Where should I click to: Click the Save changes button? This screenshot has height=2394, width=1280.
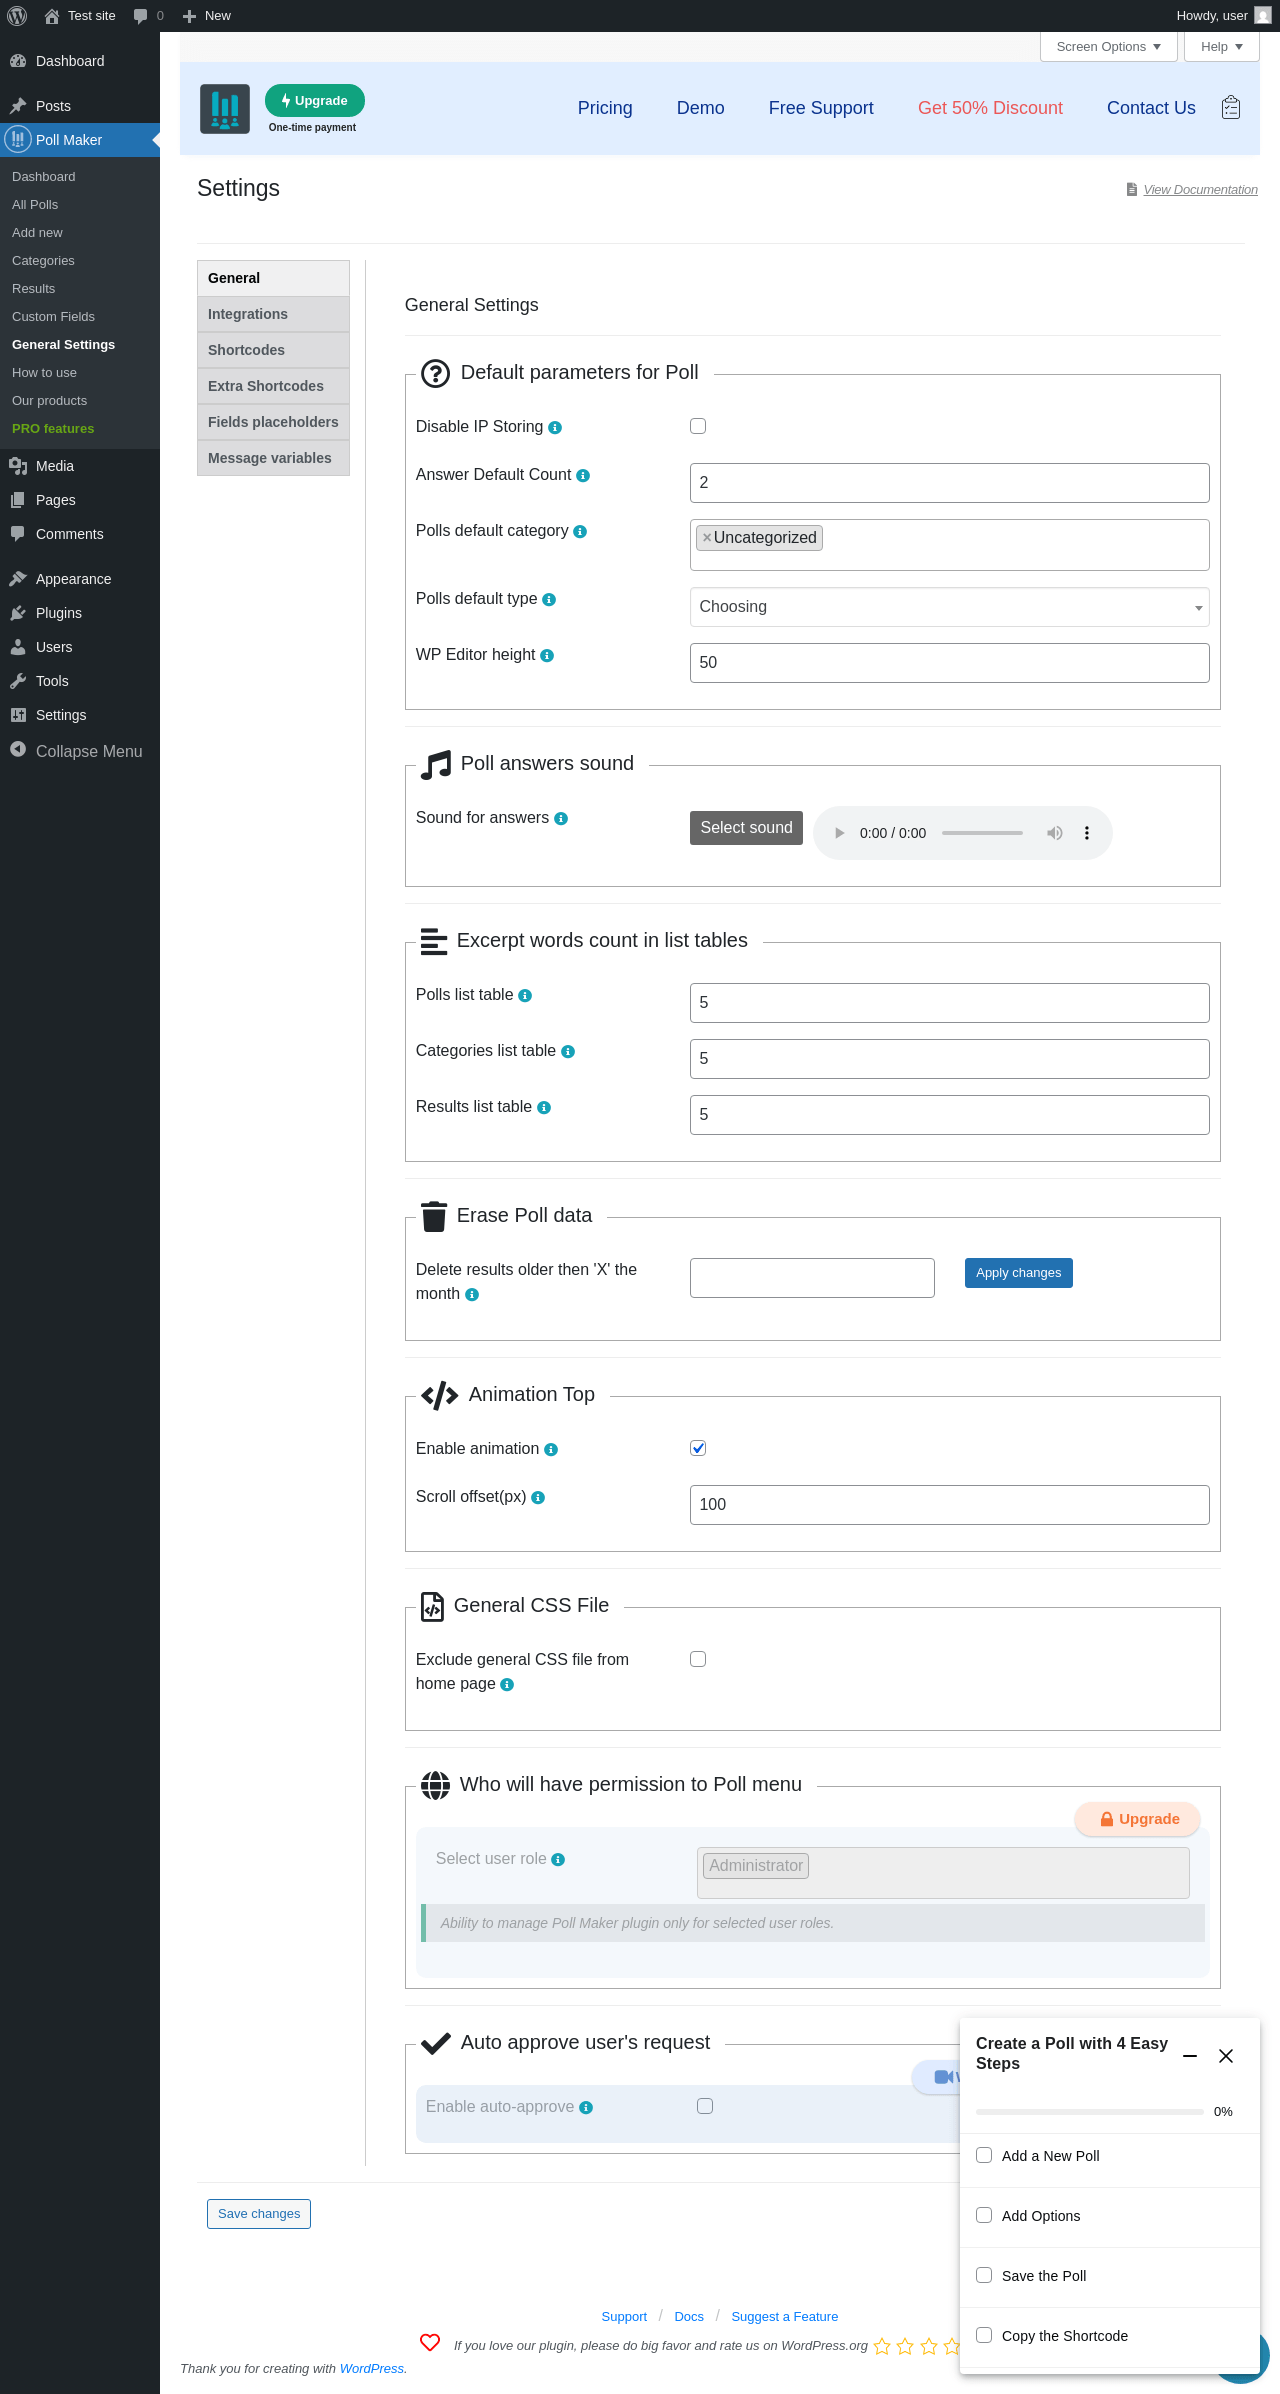point(259,2214)
